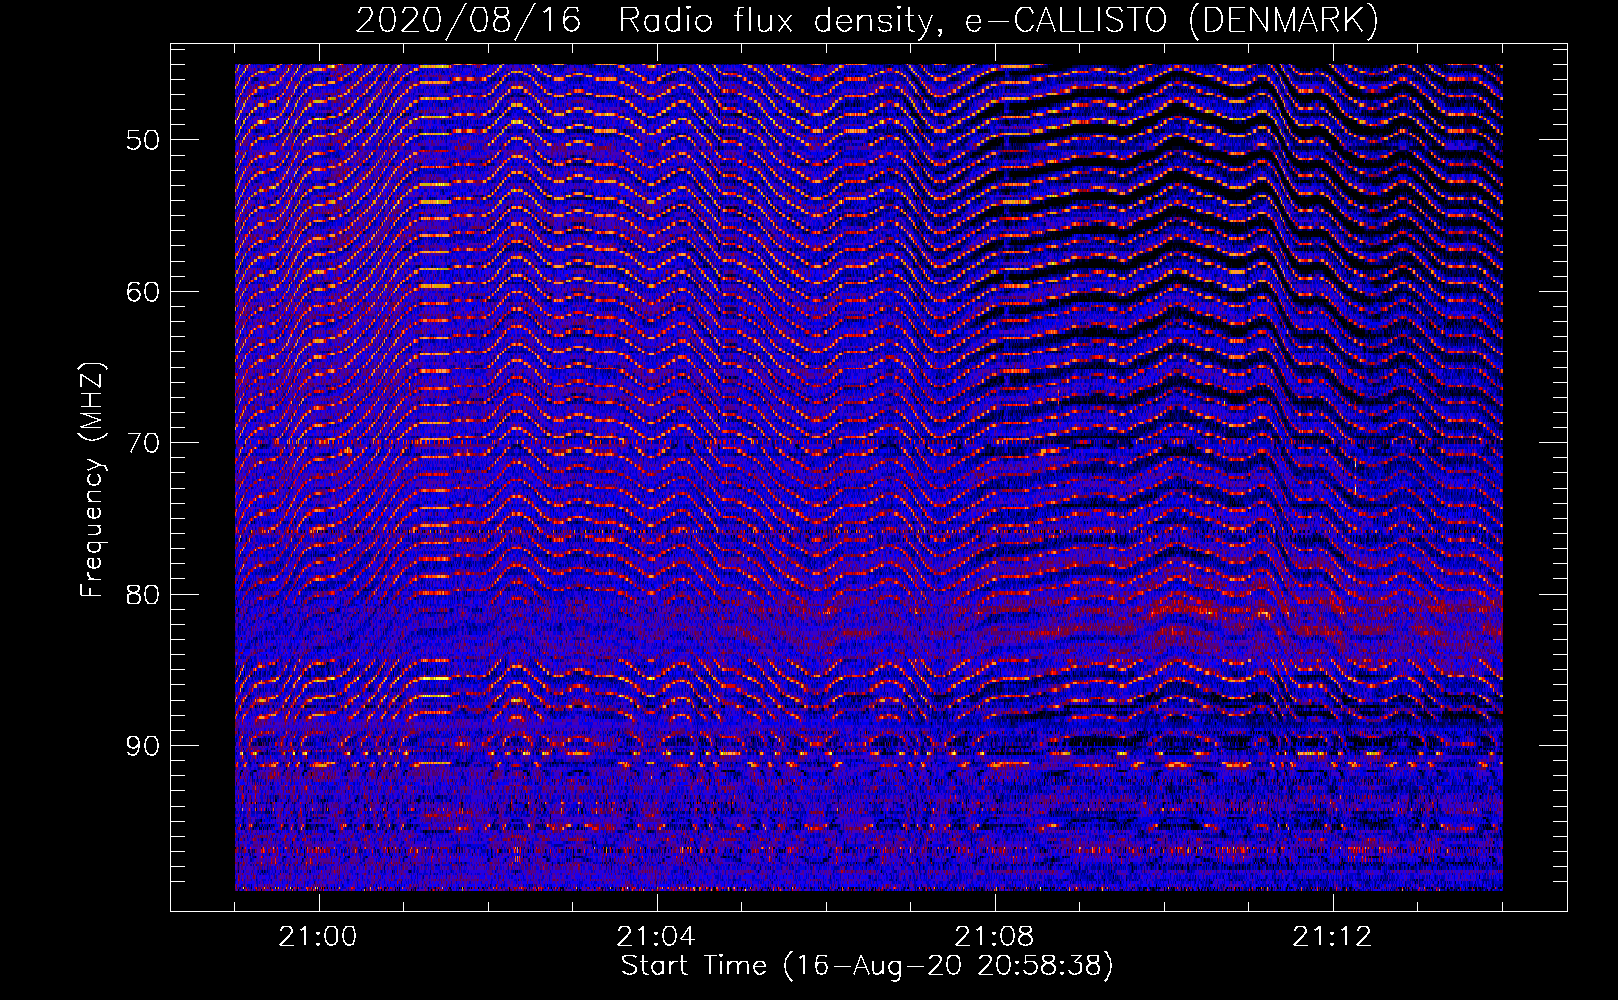Screen dimensions: 1618x1000
Task: Click the 90 frequency tick label
Action: (143, 747)
